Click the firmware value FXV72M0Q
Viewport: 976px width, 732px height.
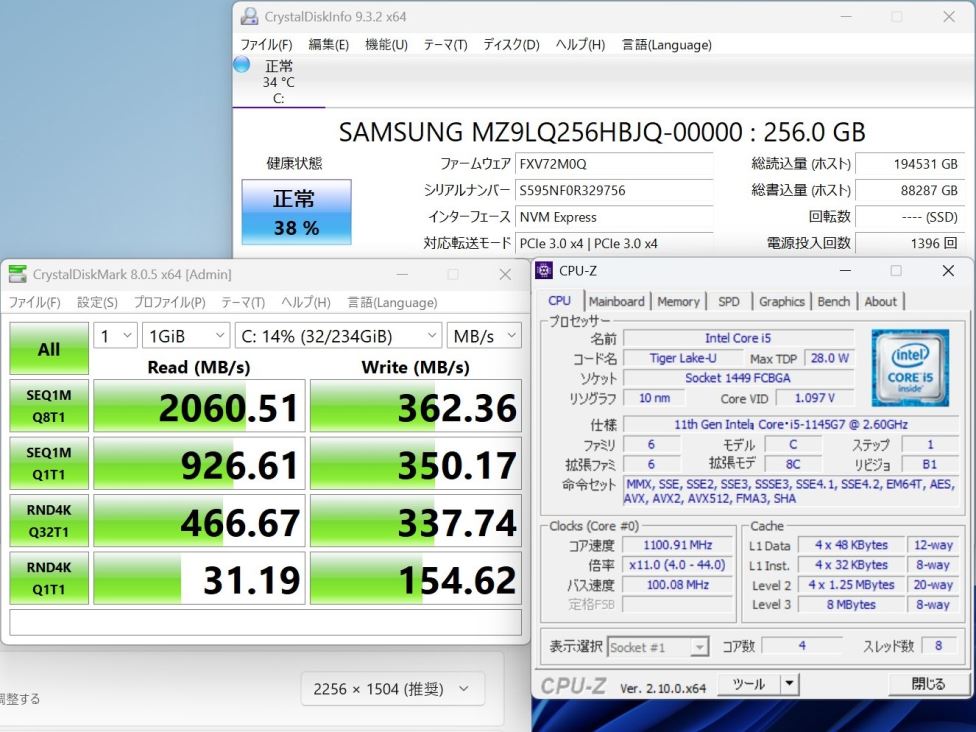tap(614, 164)
